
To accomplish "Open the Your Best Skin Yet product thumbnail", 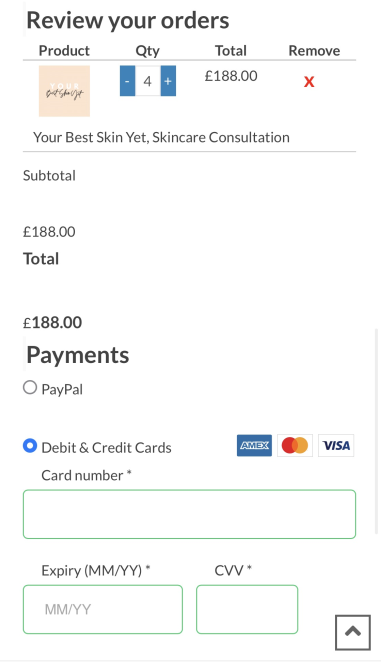I will [x=64, y=91].
